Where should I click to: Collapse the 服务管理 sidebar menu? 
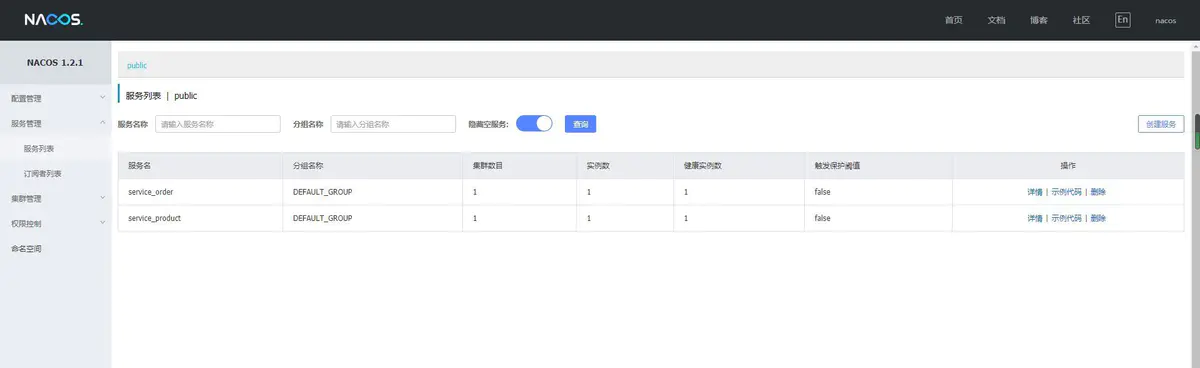click(55, 123)
